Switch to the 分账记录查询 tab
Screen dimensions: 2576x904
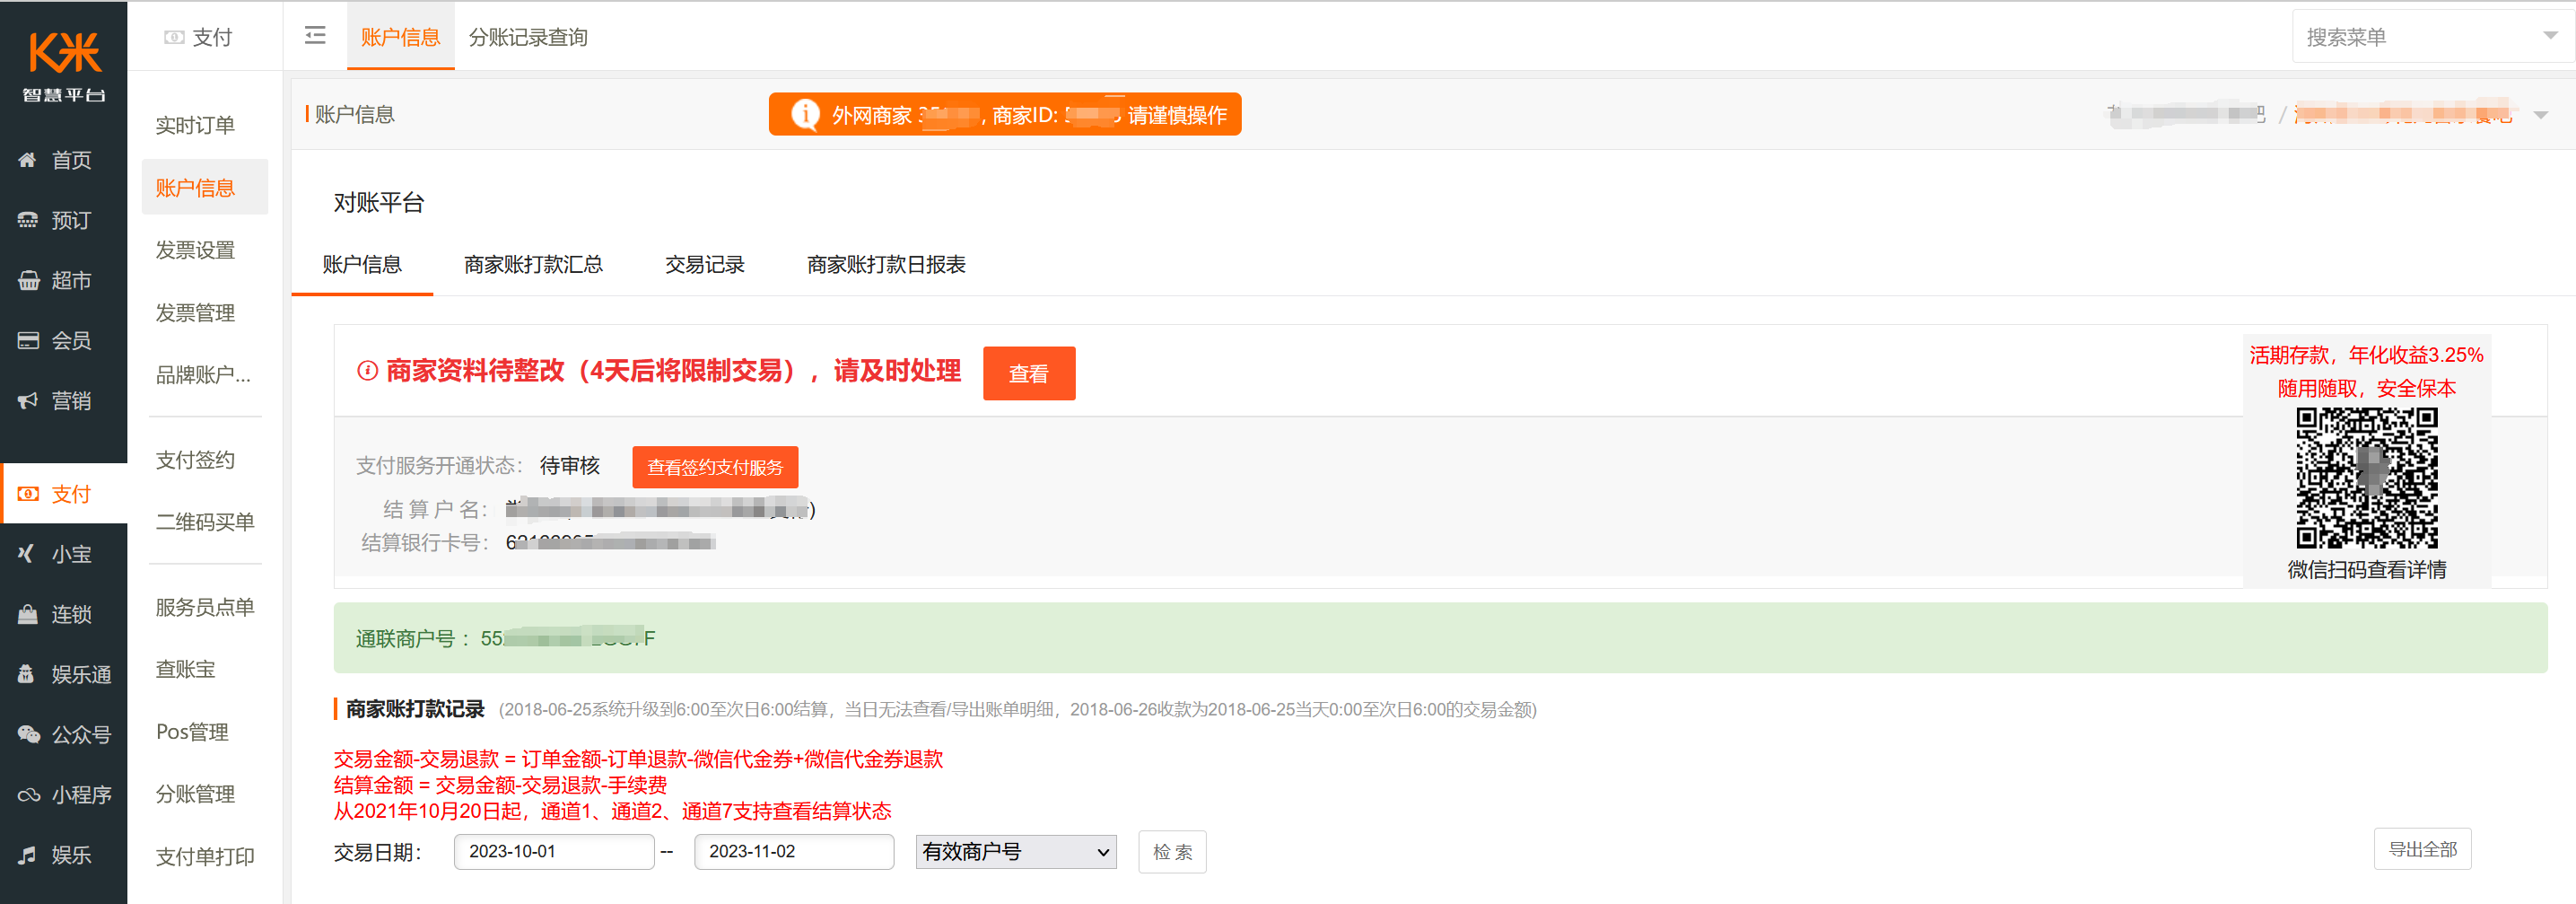click(x=528, y=37)
